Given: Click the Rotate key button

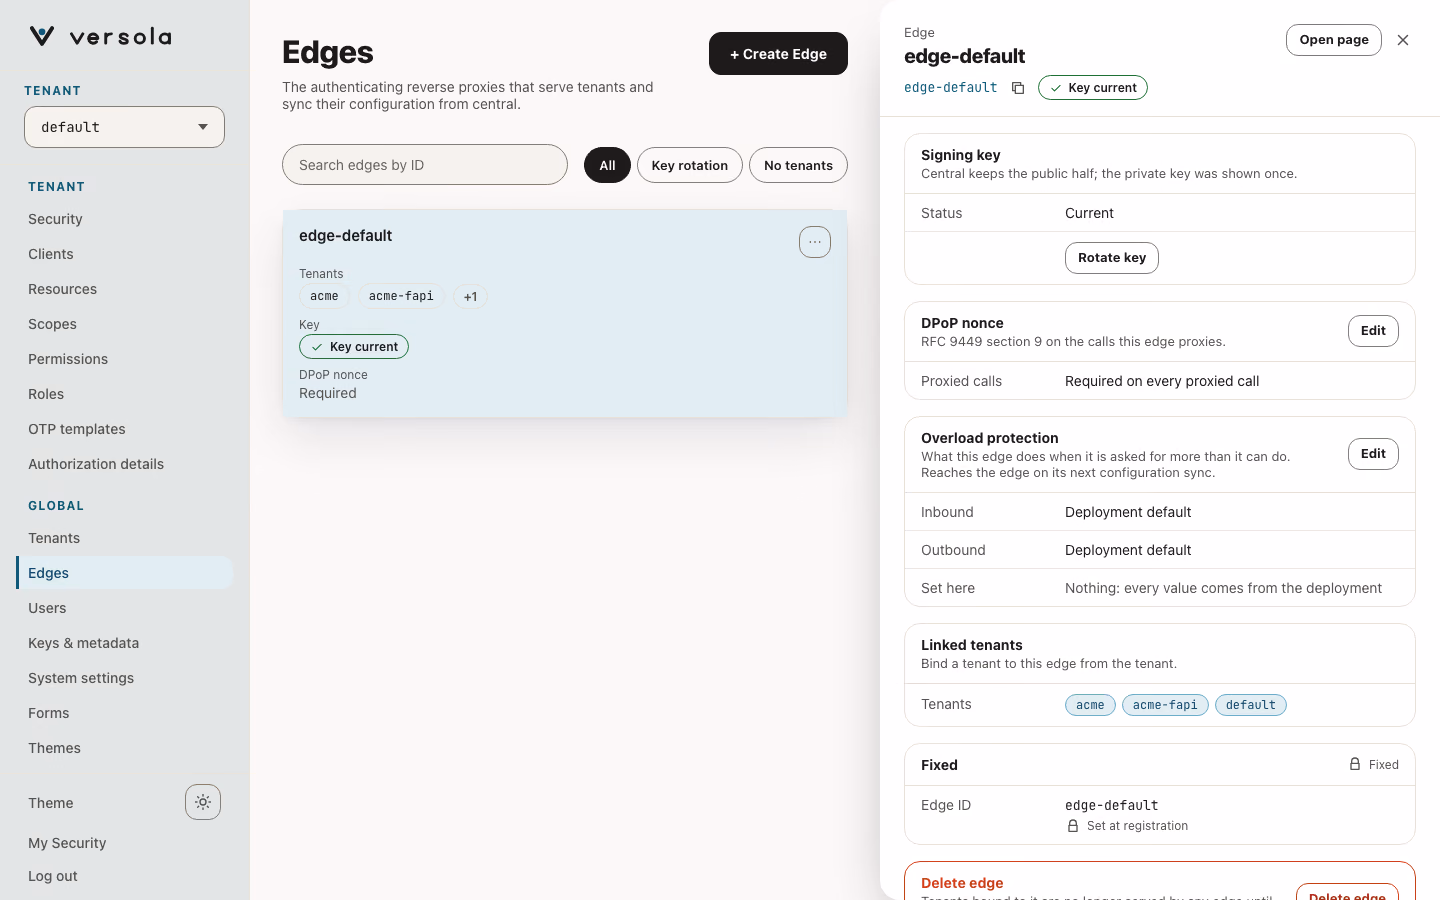Looking at the screenshot, I should click(1112, 258).
